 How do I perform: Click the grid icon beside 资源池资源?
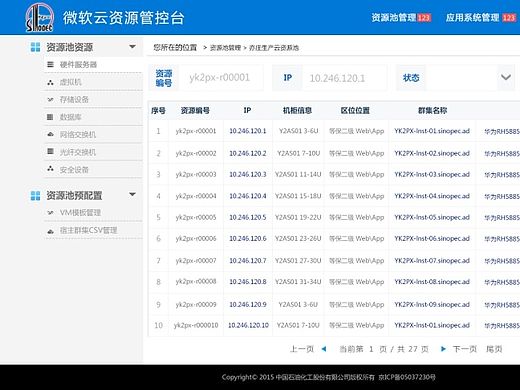[x=35, y=47]
